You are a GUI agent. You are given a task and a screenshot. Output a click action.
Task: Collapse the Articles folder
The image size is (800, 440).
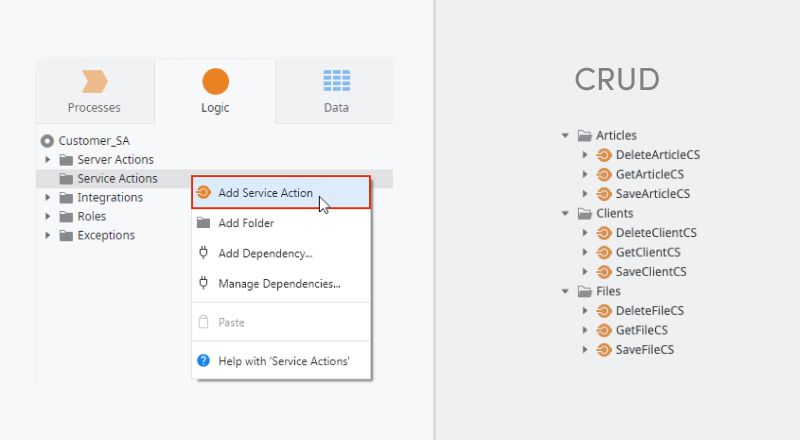point(565,136)
